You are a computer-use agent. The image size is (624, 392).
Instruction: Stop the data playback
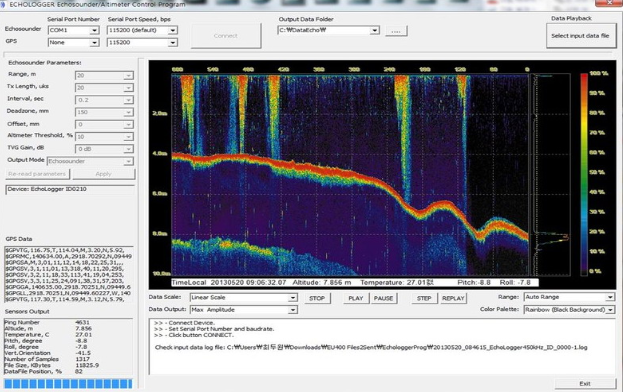click(x=317, y=298)
